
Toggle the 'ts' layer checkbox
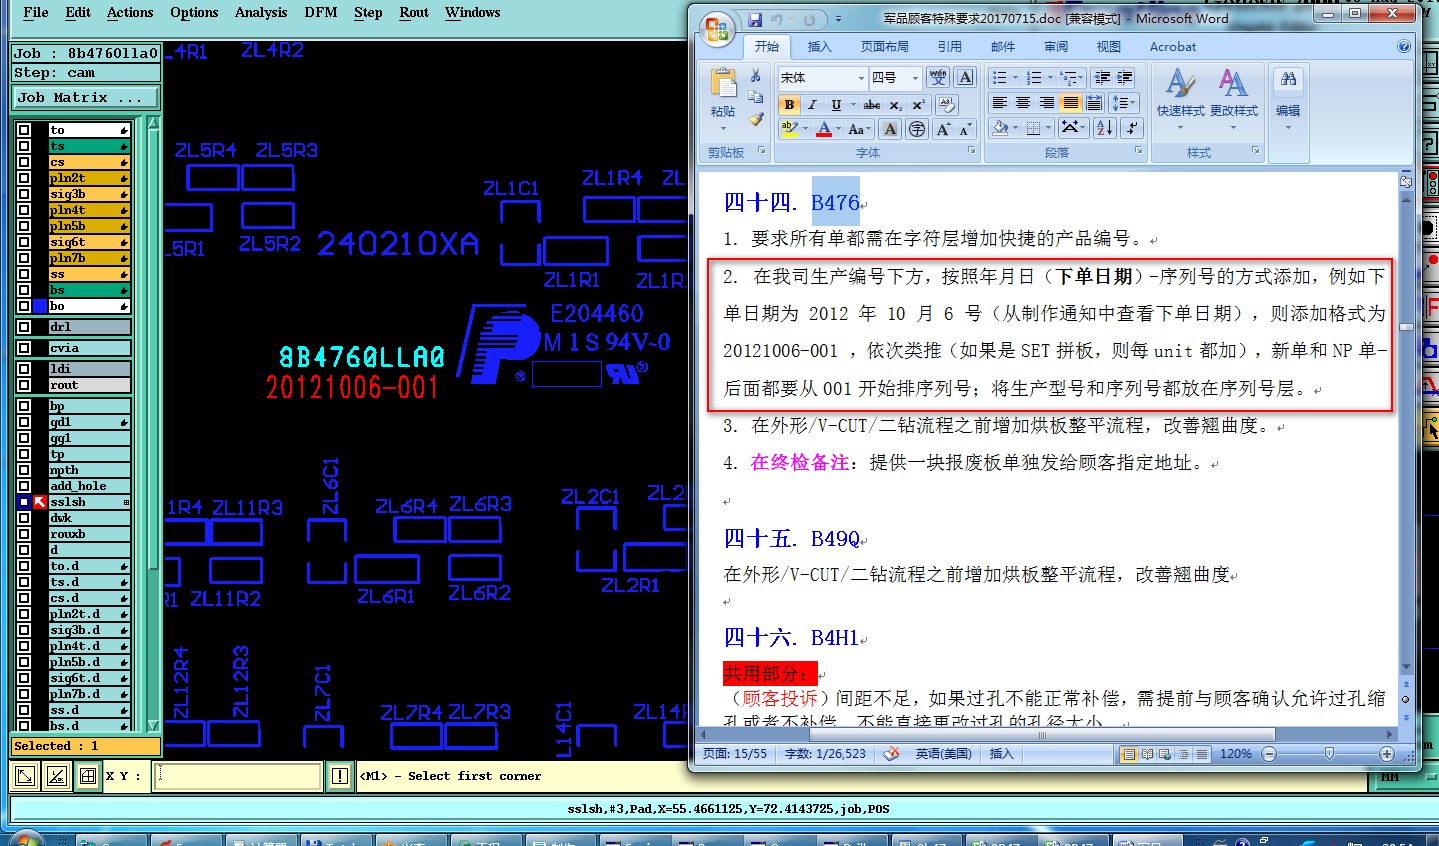coord(24,146)
